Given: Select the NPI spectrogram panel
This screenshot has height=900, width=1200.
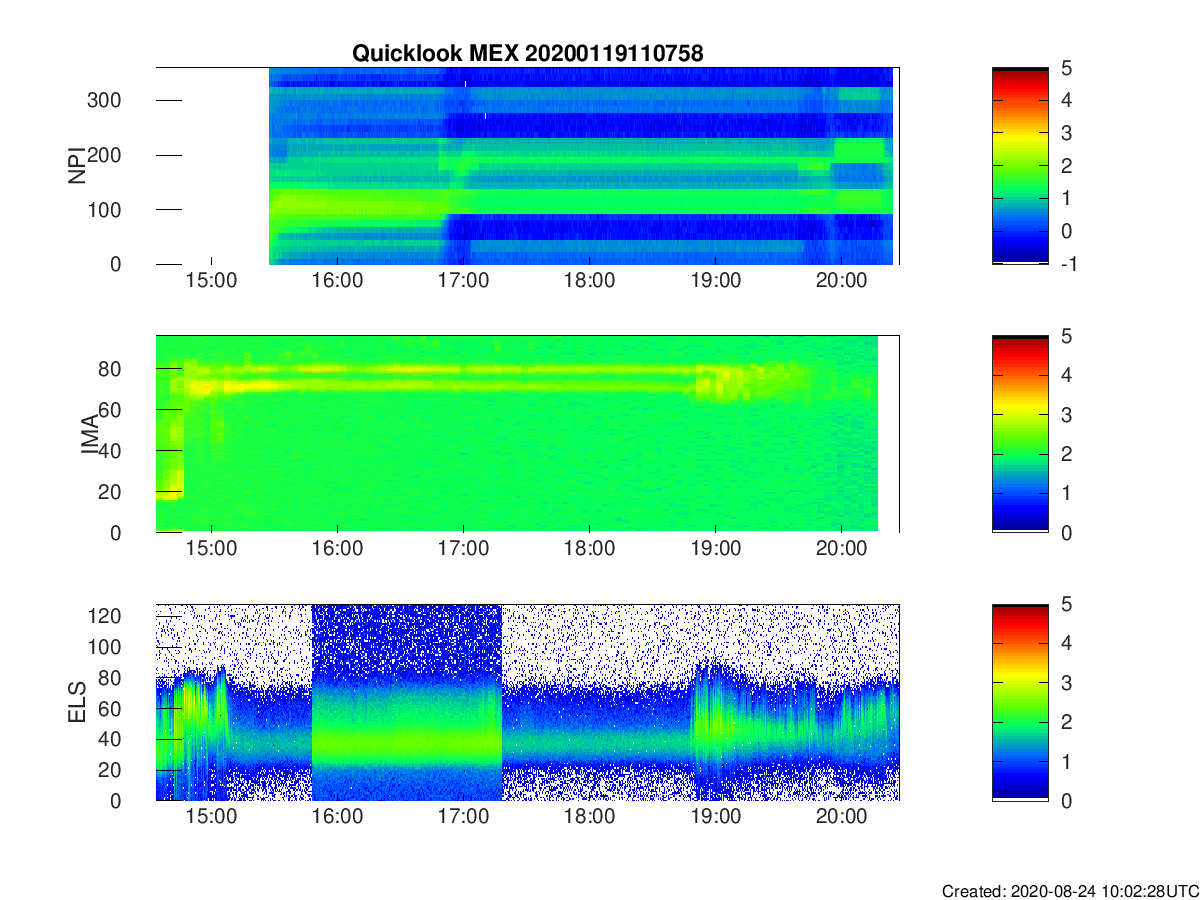Looking at the screenshot, I should 528,166.
